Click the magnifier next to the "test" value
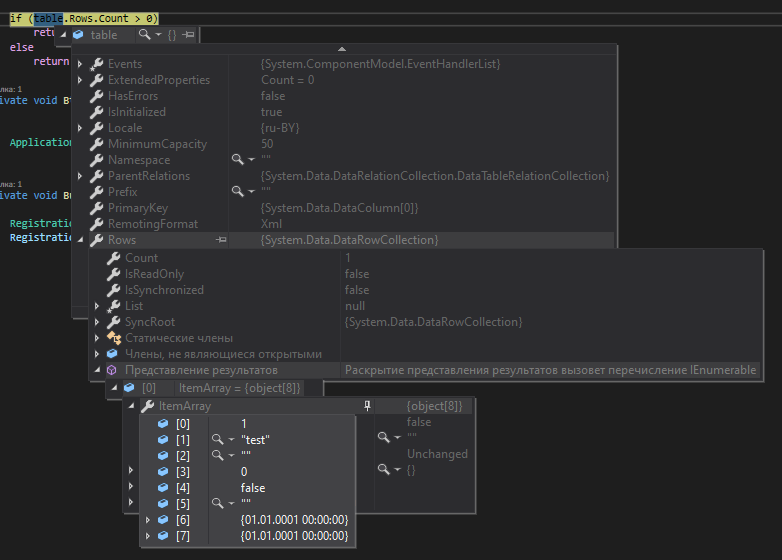Image resolution: width=782 pixels, height=560 pixels. (x=218, y=440)
